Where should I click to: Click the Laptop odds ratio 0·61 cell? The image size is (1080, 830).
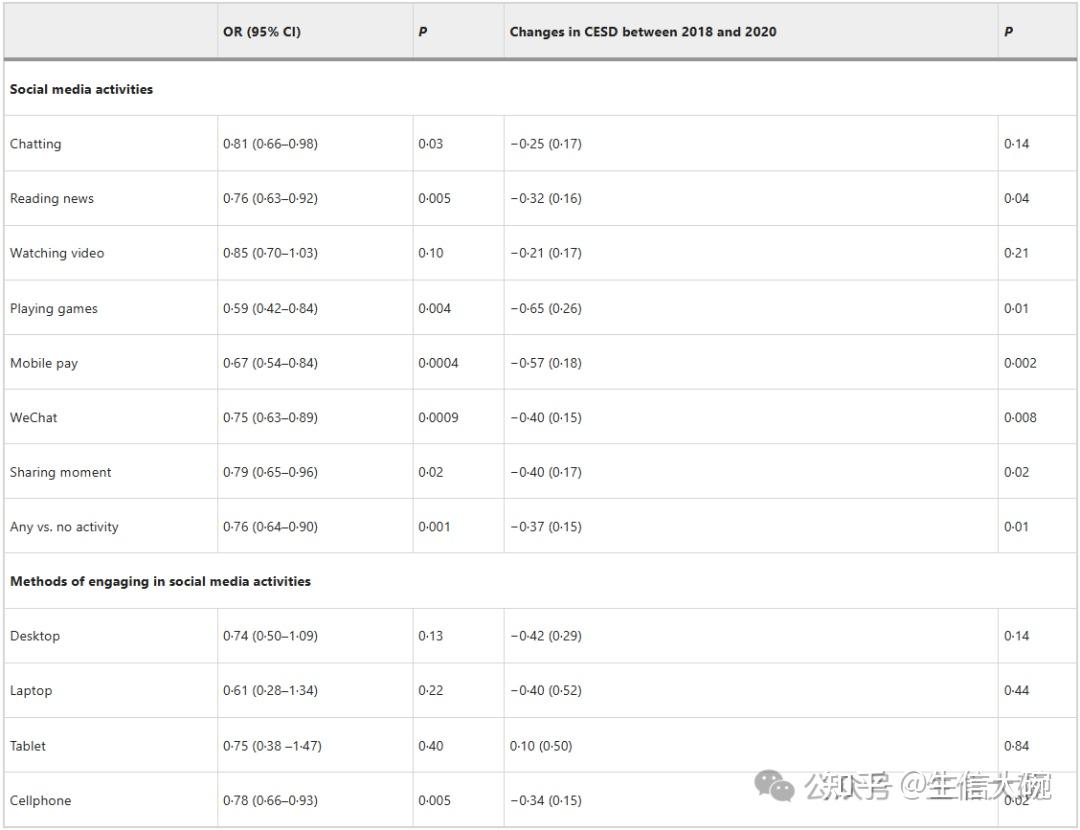point(270,690)
